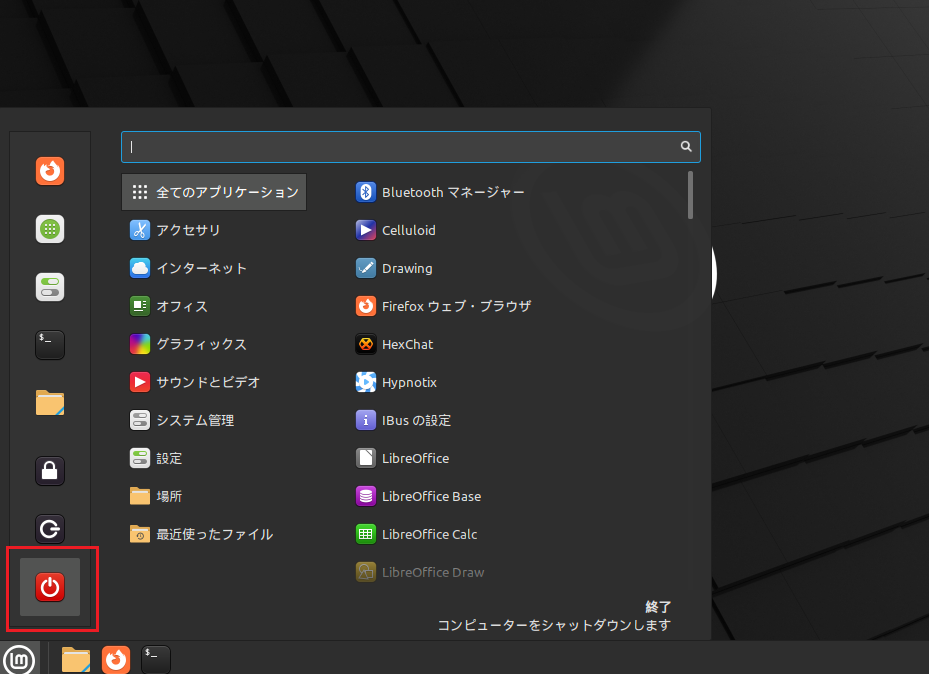Open IBus の設定 icon

click(x=366, y=420)
